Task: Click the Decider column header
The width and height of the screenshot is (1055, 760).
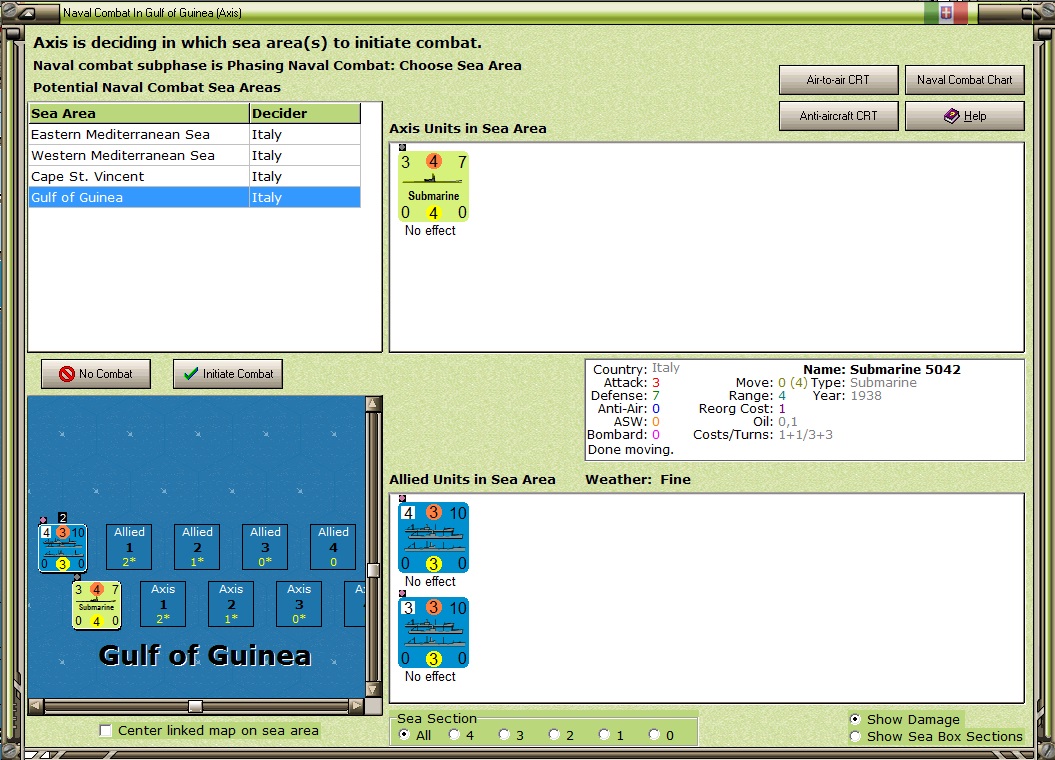Action: tap(305, 113)
